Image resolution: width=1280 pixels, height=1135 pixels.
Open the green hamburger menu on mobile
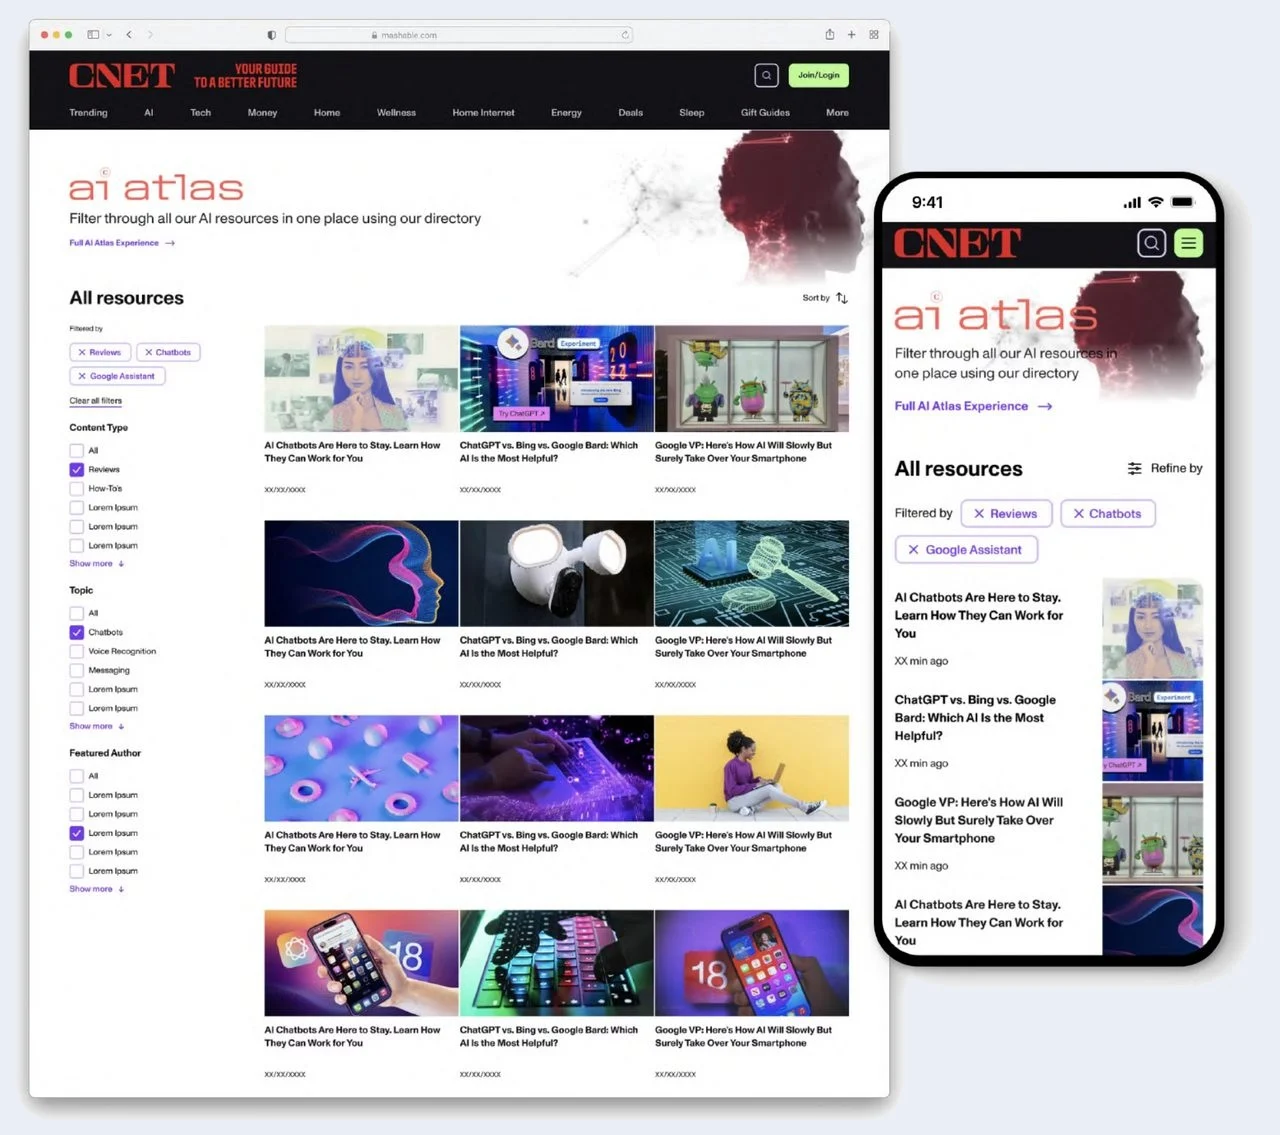pos(1188,243)
